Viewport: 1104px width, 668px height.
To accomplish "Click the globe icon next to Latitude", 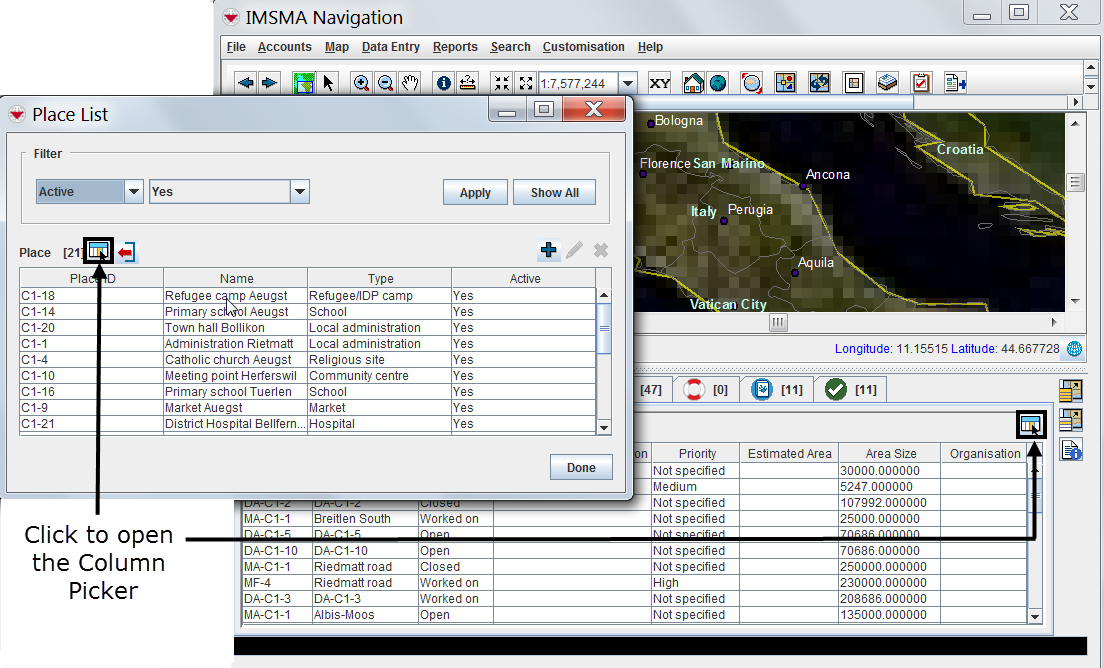I will (x=1074, y=349).
